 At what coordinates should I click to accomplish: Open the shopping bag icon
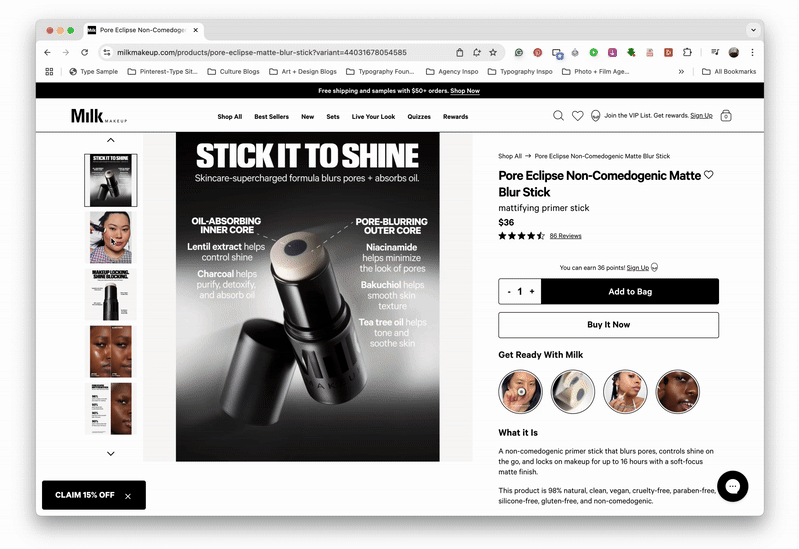[726, 116]
